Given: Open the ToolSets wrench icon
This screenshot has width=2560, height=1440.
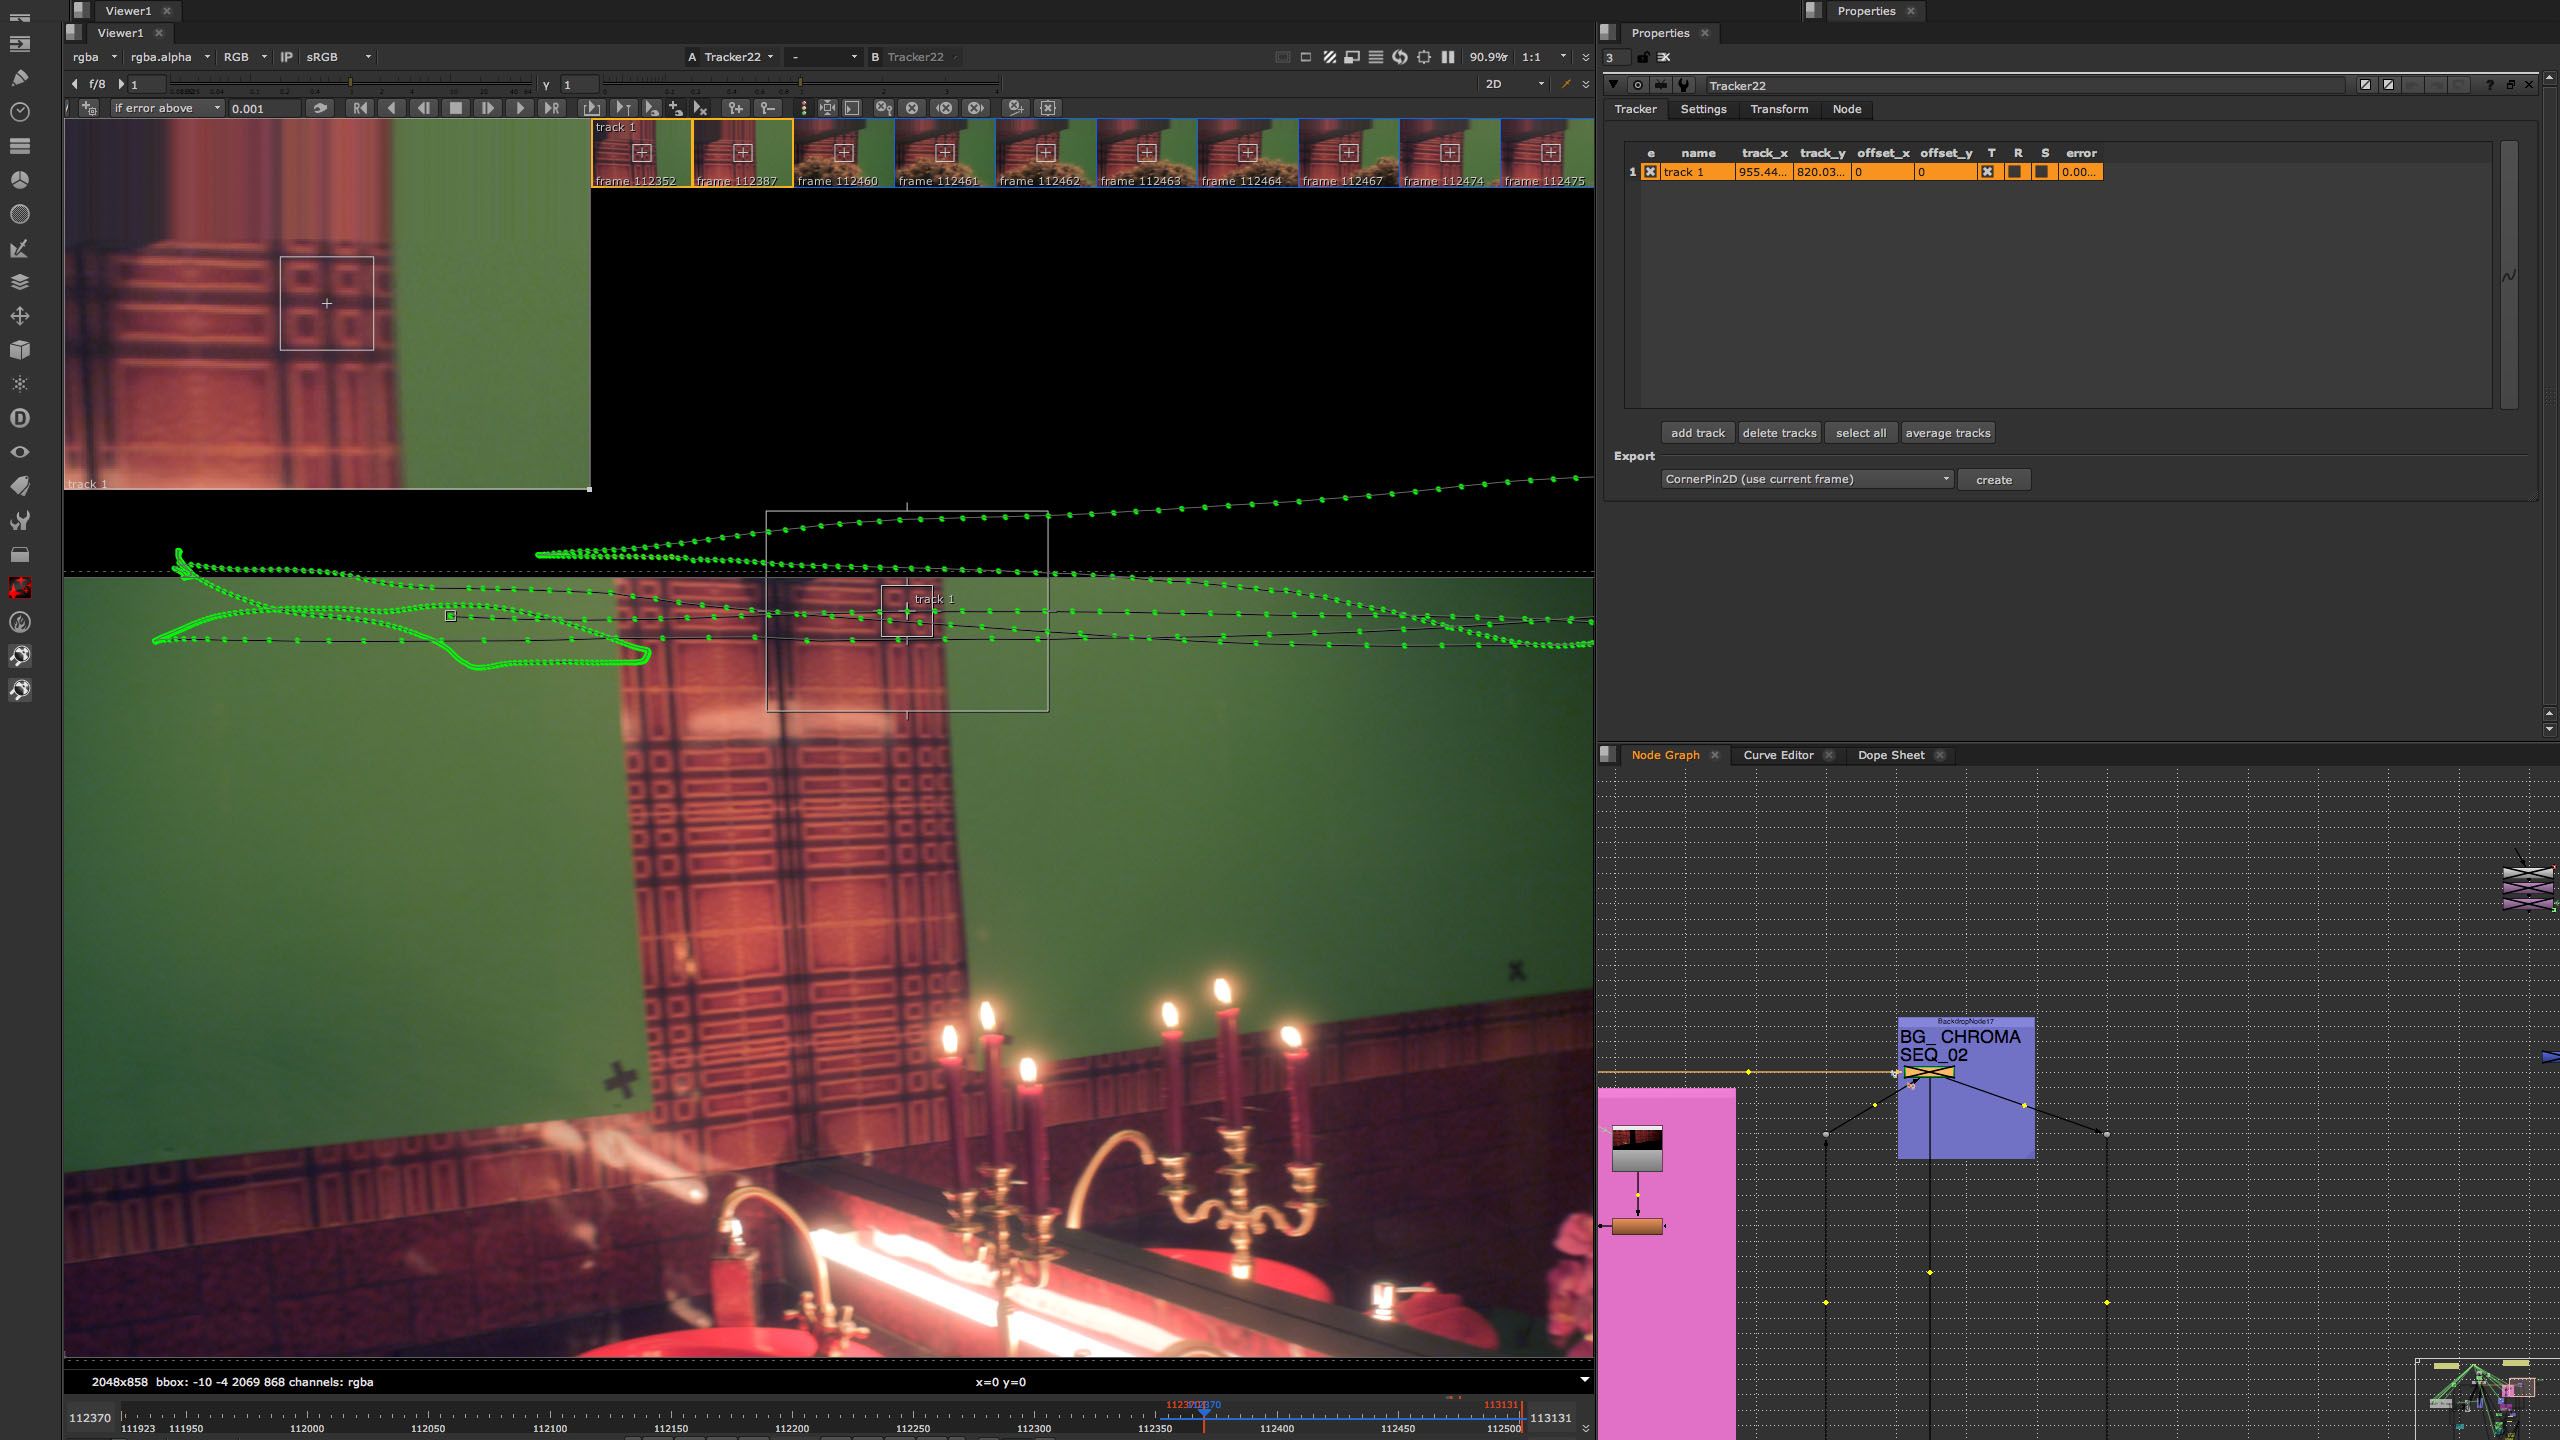Looking at the screenshot, I should click(19, 520).
